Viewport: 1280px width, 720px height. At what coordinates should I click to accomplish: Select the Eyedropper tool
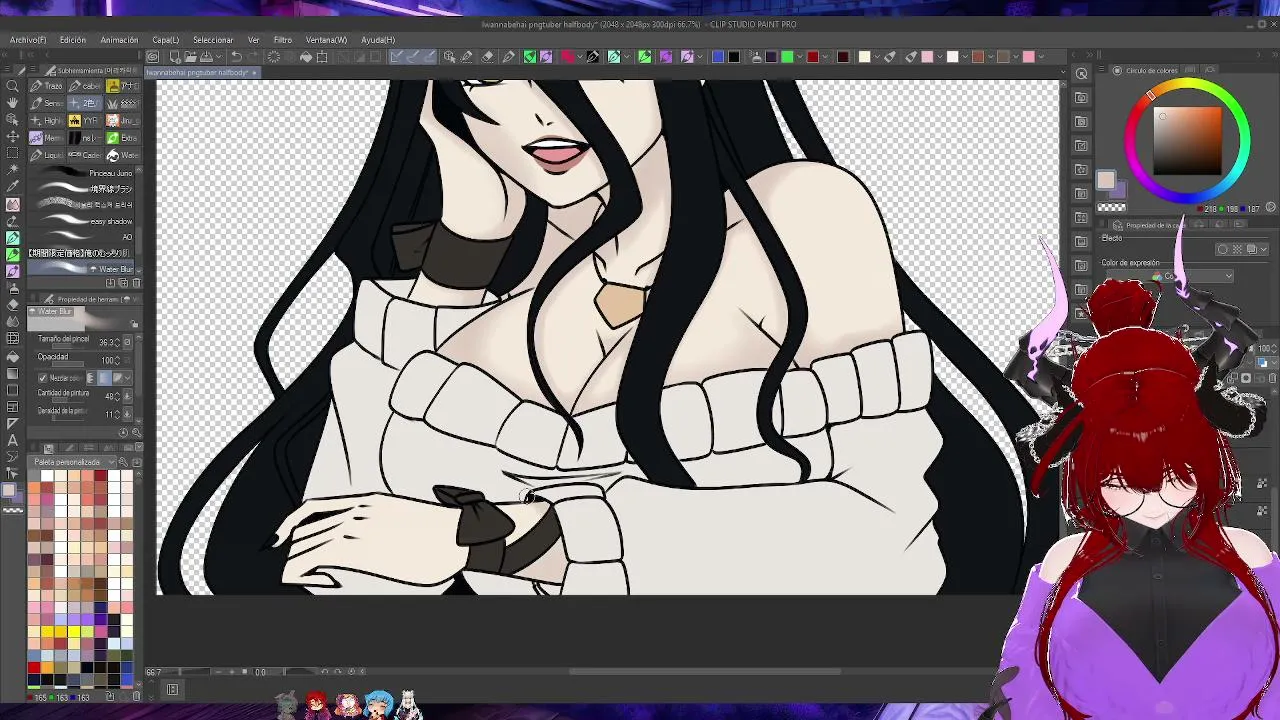tap(13, 187)
